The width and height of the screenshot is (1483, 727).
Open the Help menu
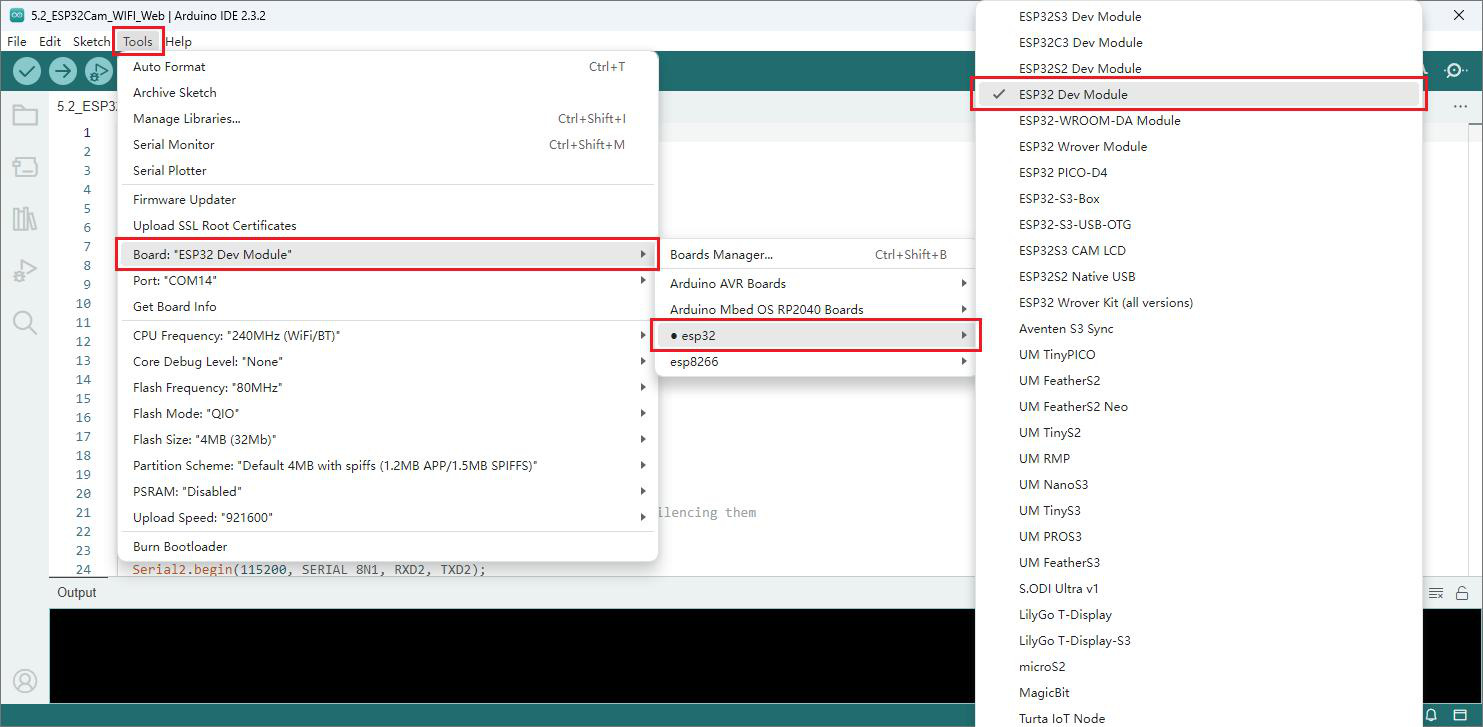click(x=179, y=42)
